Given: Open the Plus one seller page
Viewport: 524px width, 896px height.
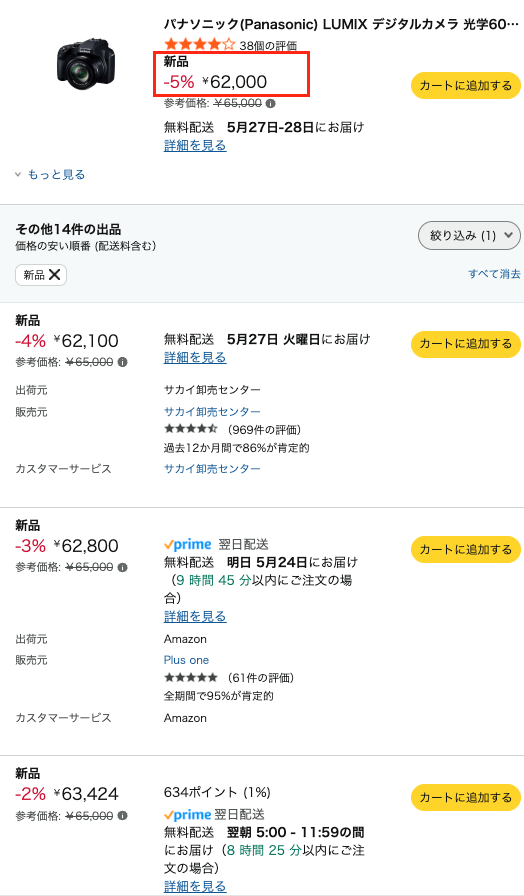Looking at the screenshot, I should click(186, 660).
